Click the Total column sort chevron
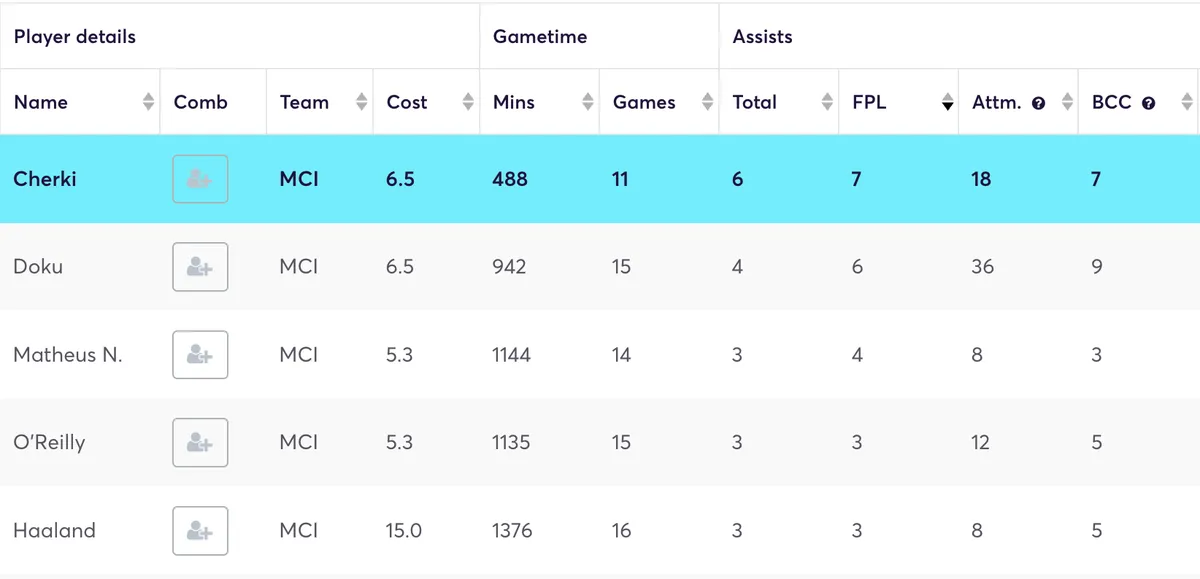The image size is (1200, 579). point(828,102)
